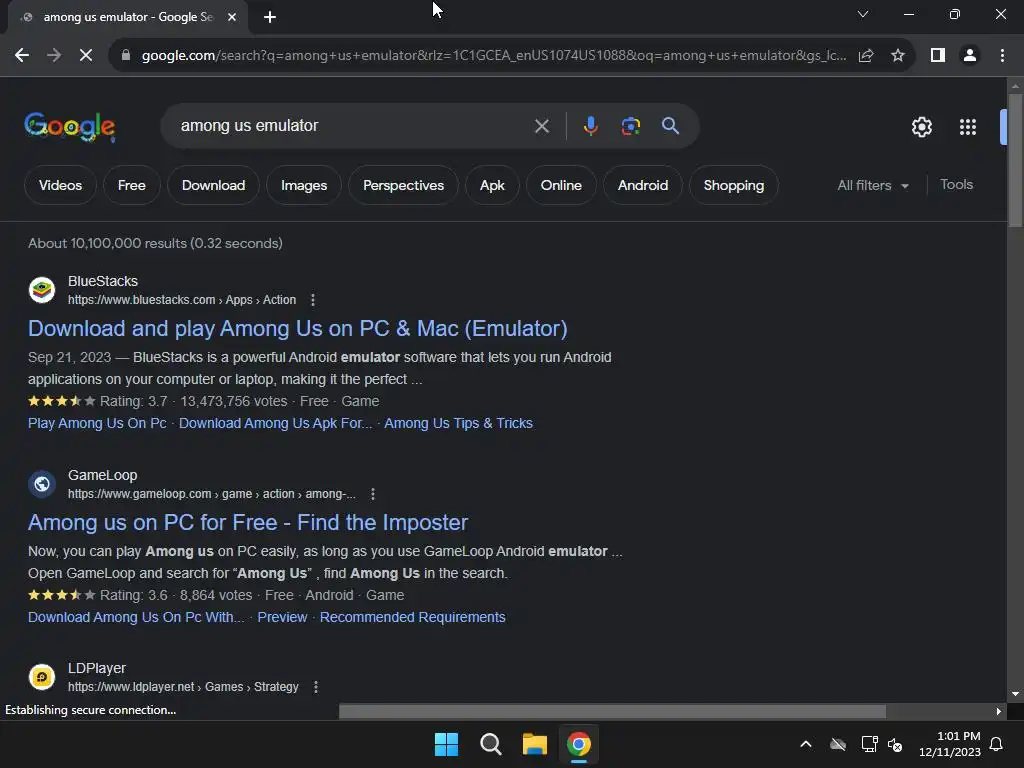Select the Images filter chip

click(304, 185)
